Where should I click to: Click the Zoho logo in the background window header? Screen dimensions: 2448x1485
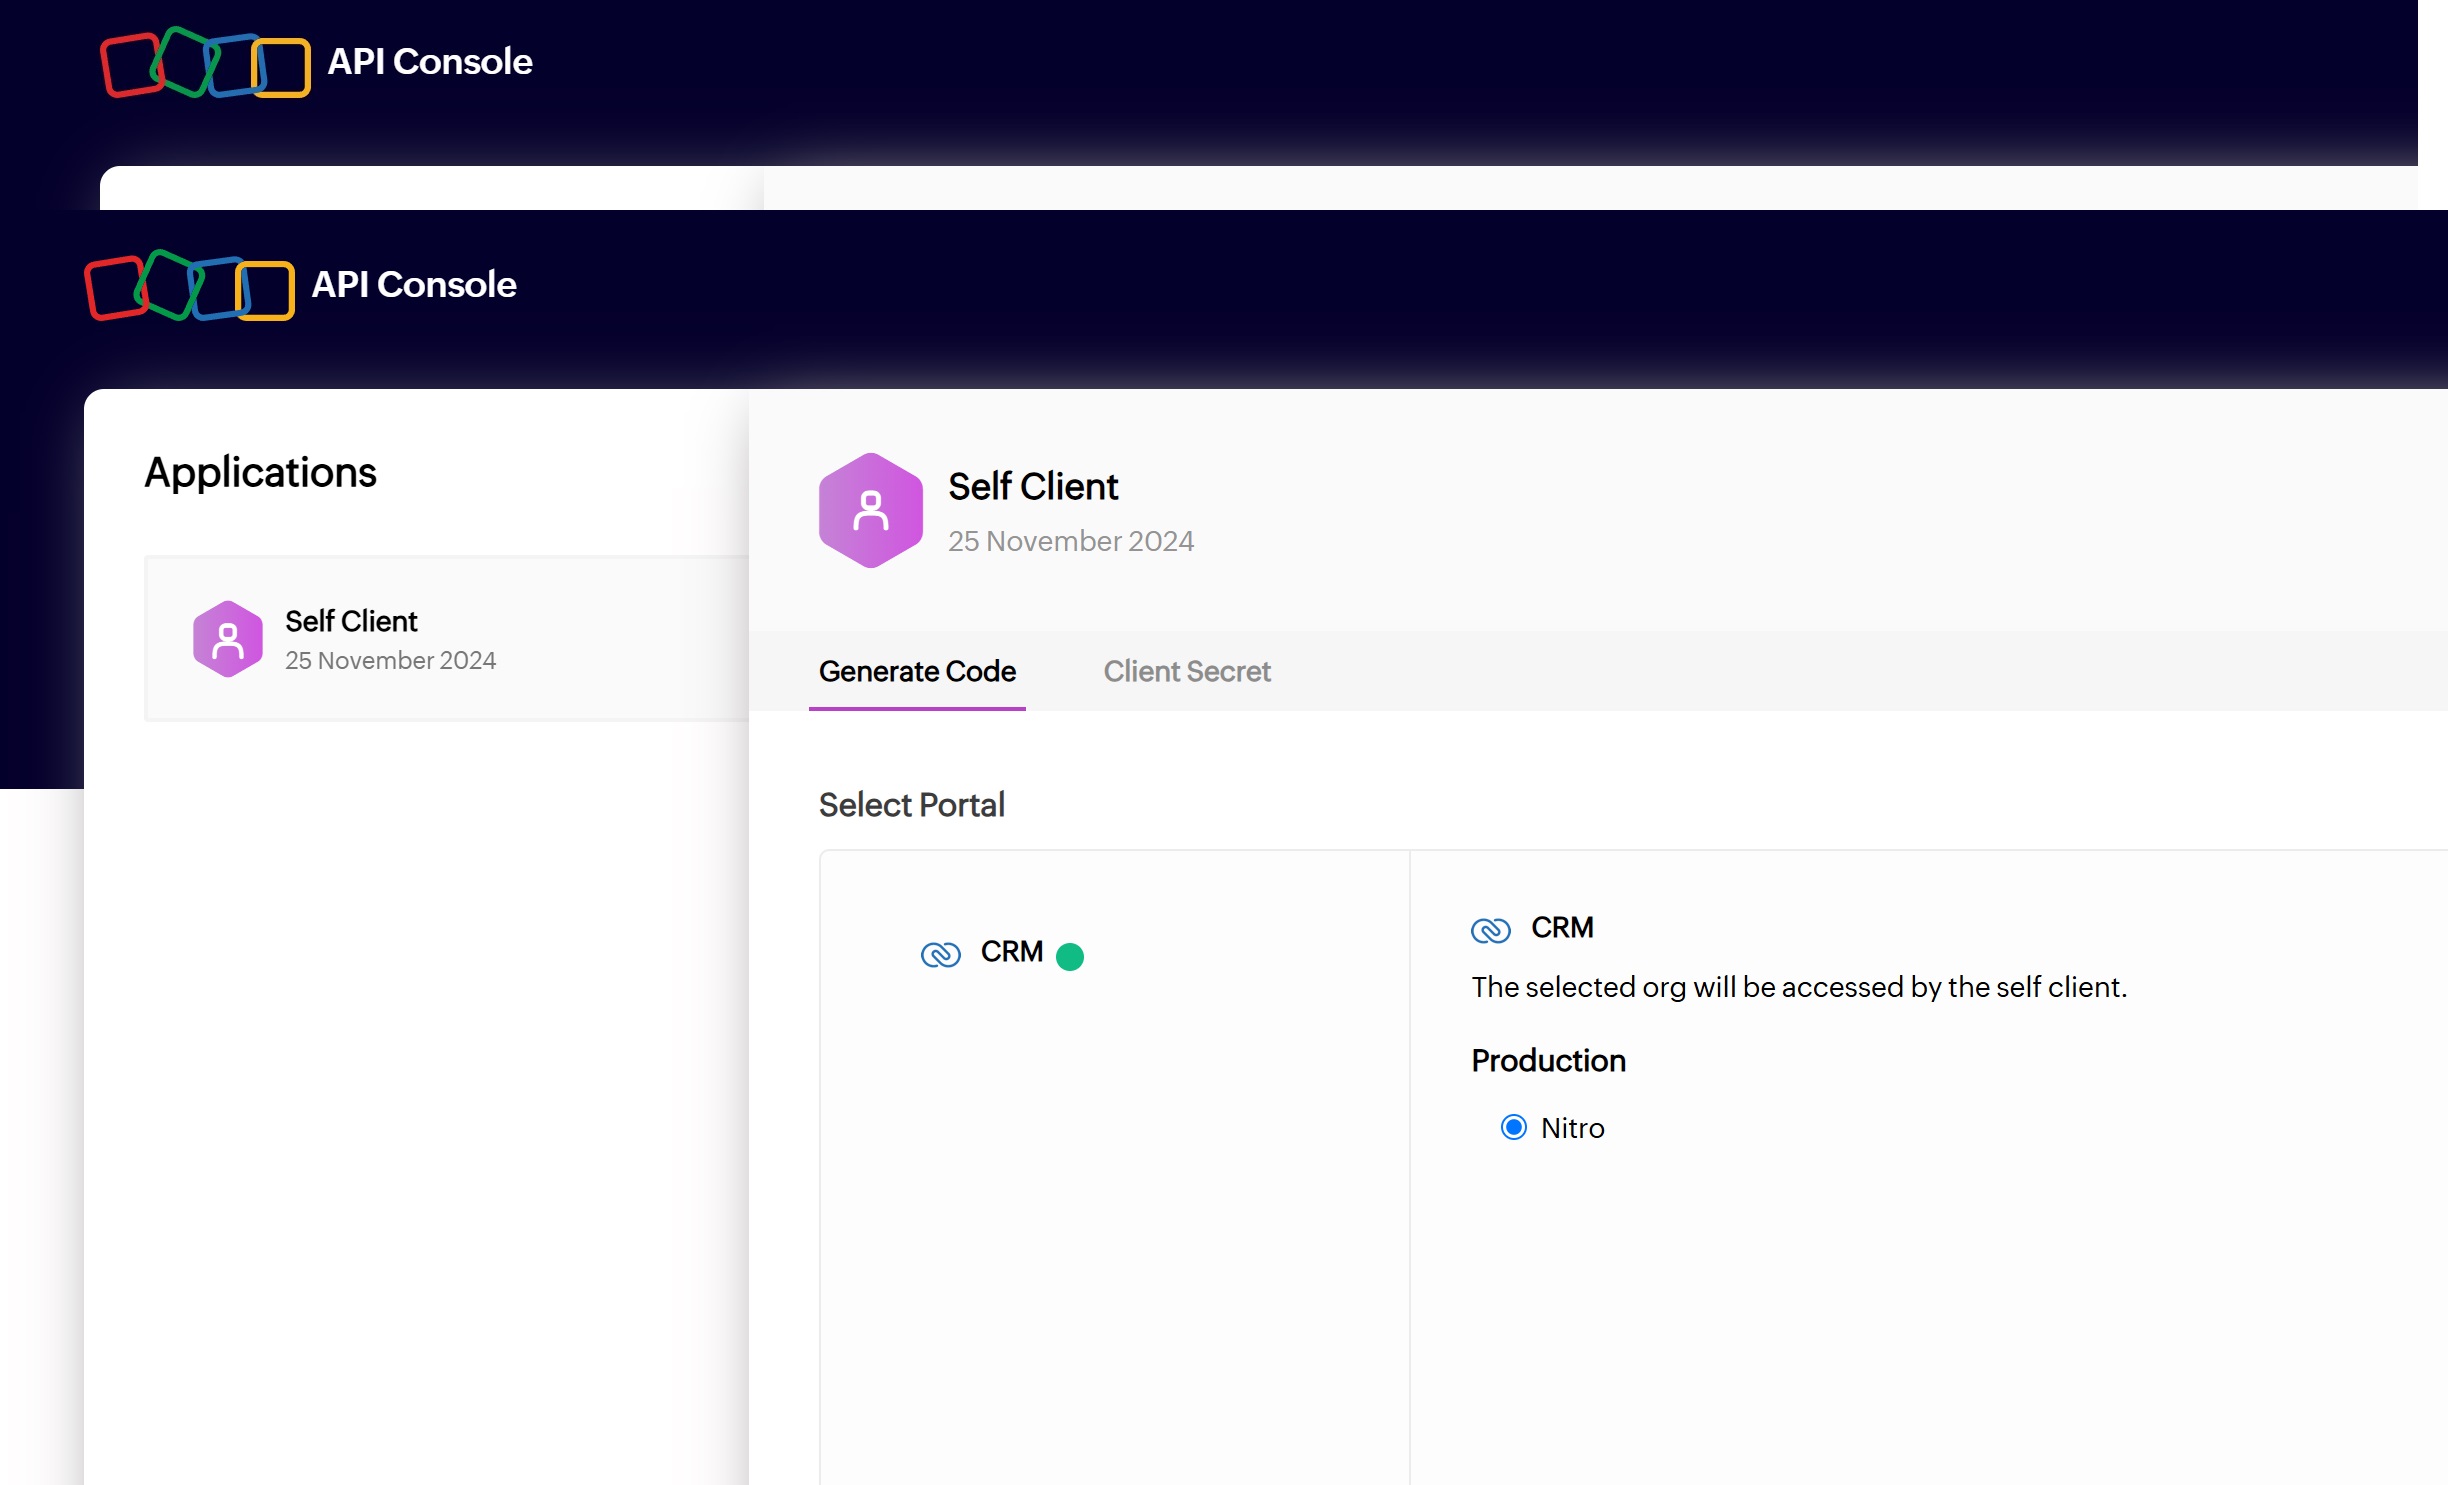tap(206, 62)
